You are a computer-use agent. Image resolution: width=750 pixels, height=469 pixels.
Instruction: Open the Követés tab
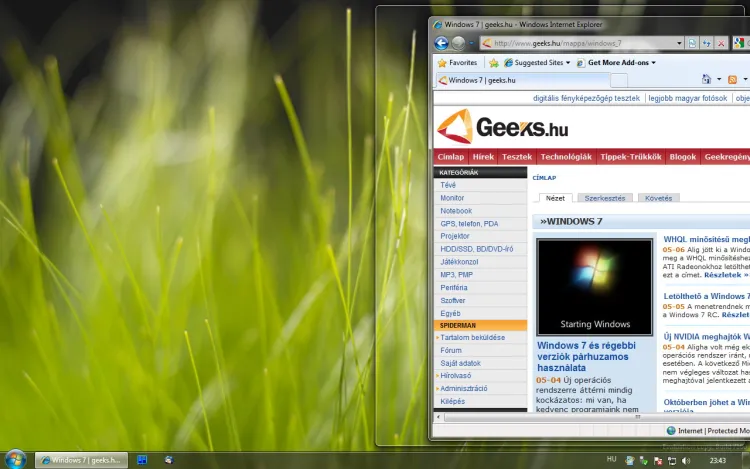tap(658, 198)
